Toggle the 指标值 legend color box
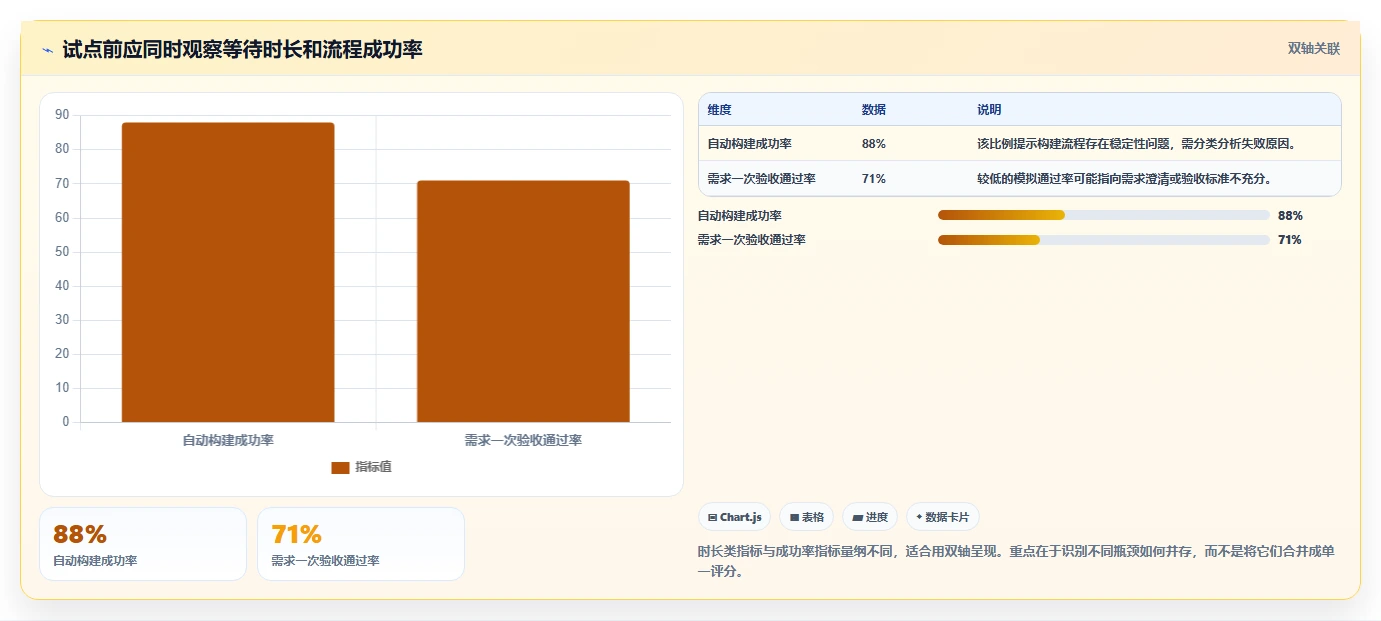 (340, 467)
